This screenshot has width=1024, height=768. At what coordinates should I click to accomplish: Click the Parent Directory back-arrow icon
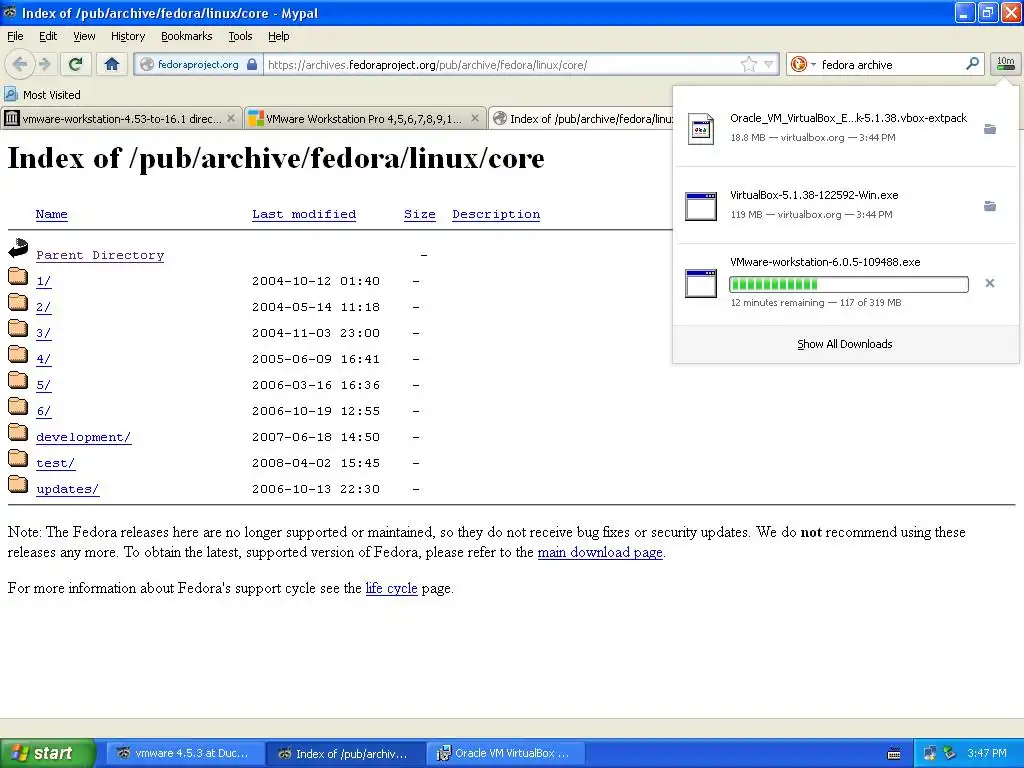click(x=18, y=248)
